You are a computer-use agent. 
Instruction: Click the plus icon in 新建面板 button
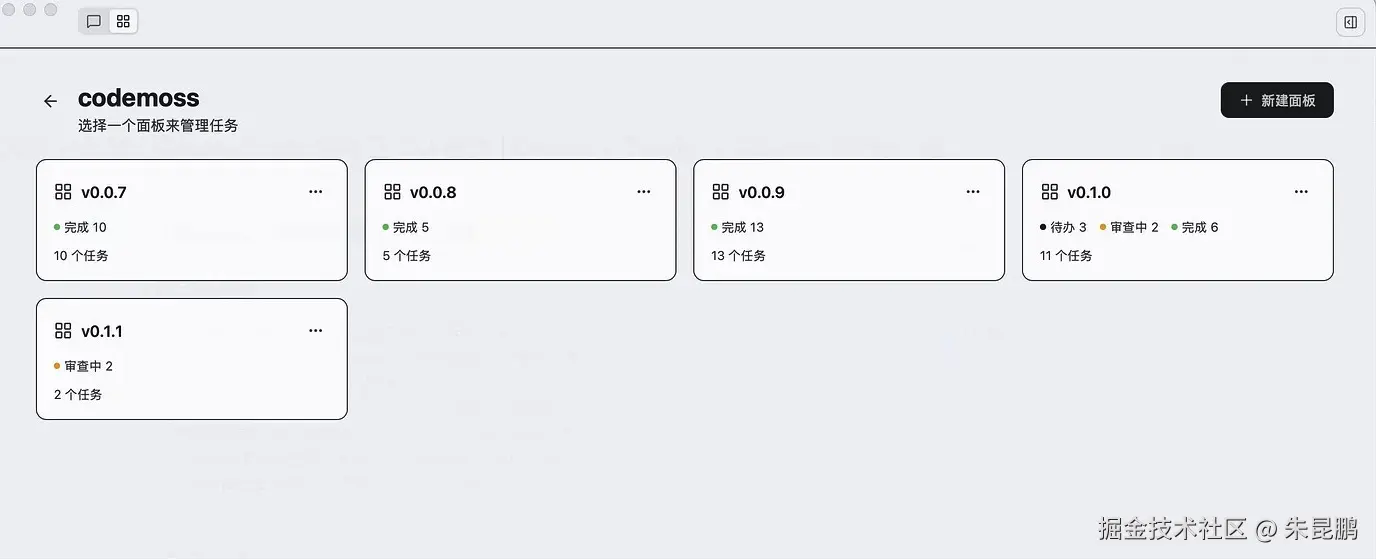(1246, 100)
